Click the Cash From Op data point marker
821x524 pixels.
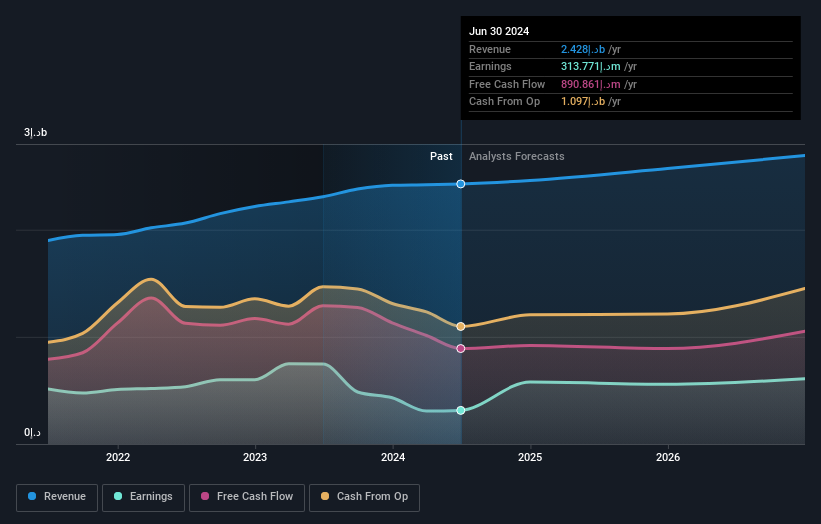(461, 326)
